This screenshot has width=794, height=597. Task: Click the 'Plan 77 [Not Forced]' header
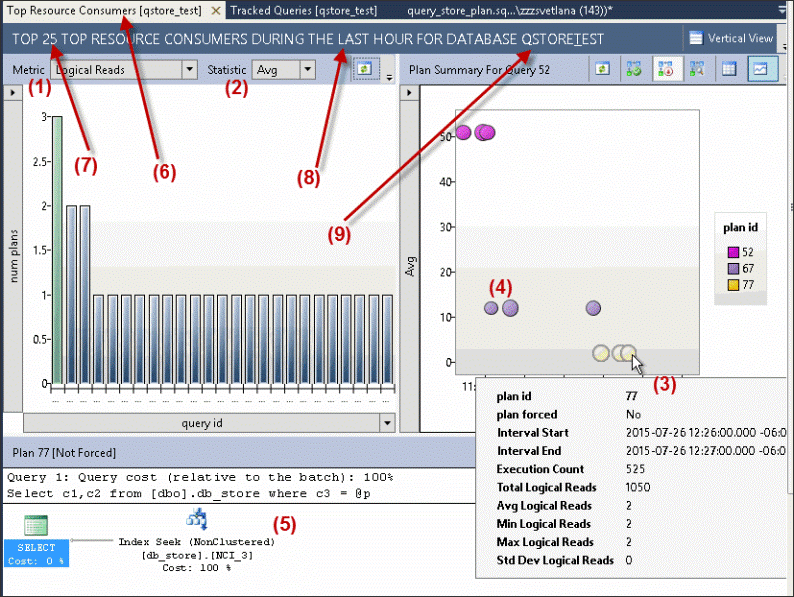point(64,453)
